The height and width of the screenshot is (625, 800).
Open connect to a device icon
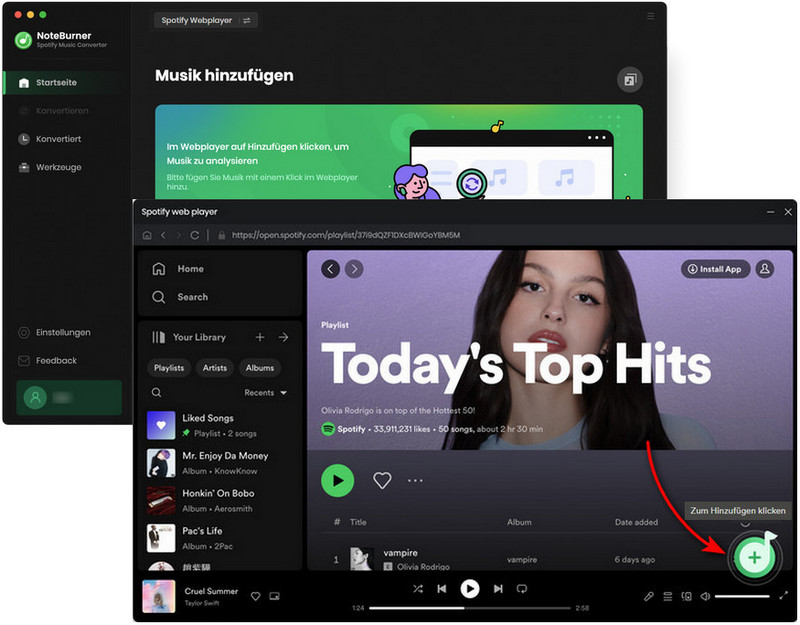687,596
